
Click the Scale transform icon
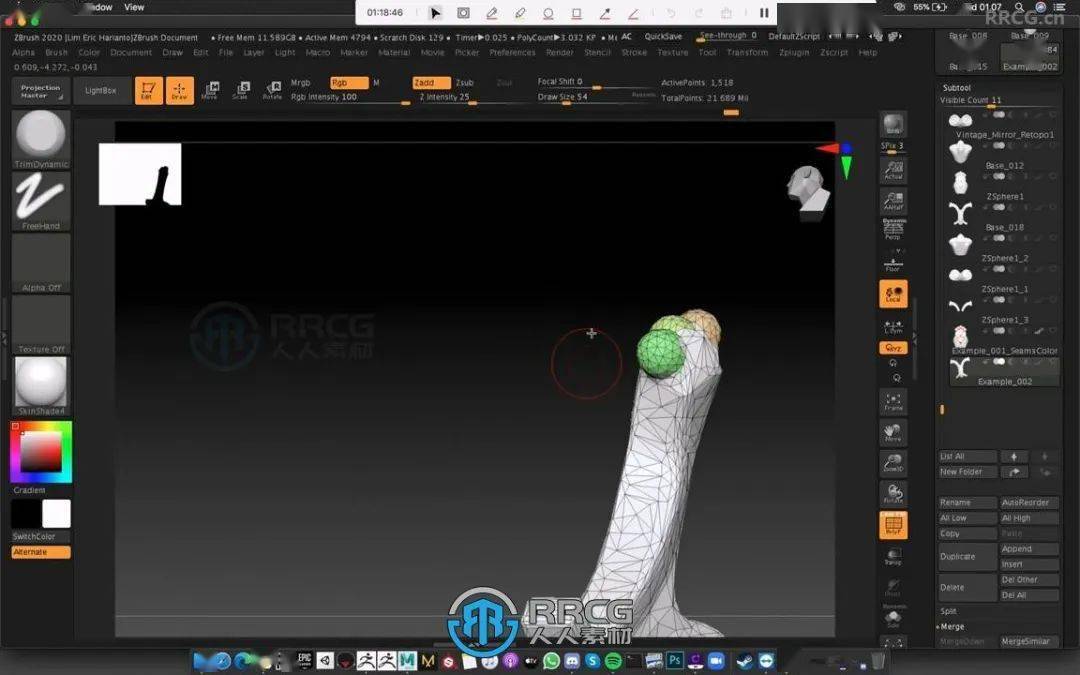pos(240,91)
